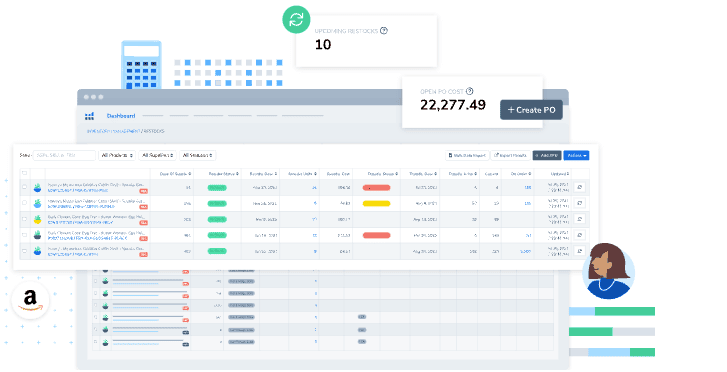Viewport: 727px width, 372px height.
Task: Refresh the fifth table row via its icon
Action: click(x=580, y=251)
